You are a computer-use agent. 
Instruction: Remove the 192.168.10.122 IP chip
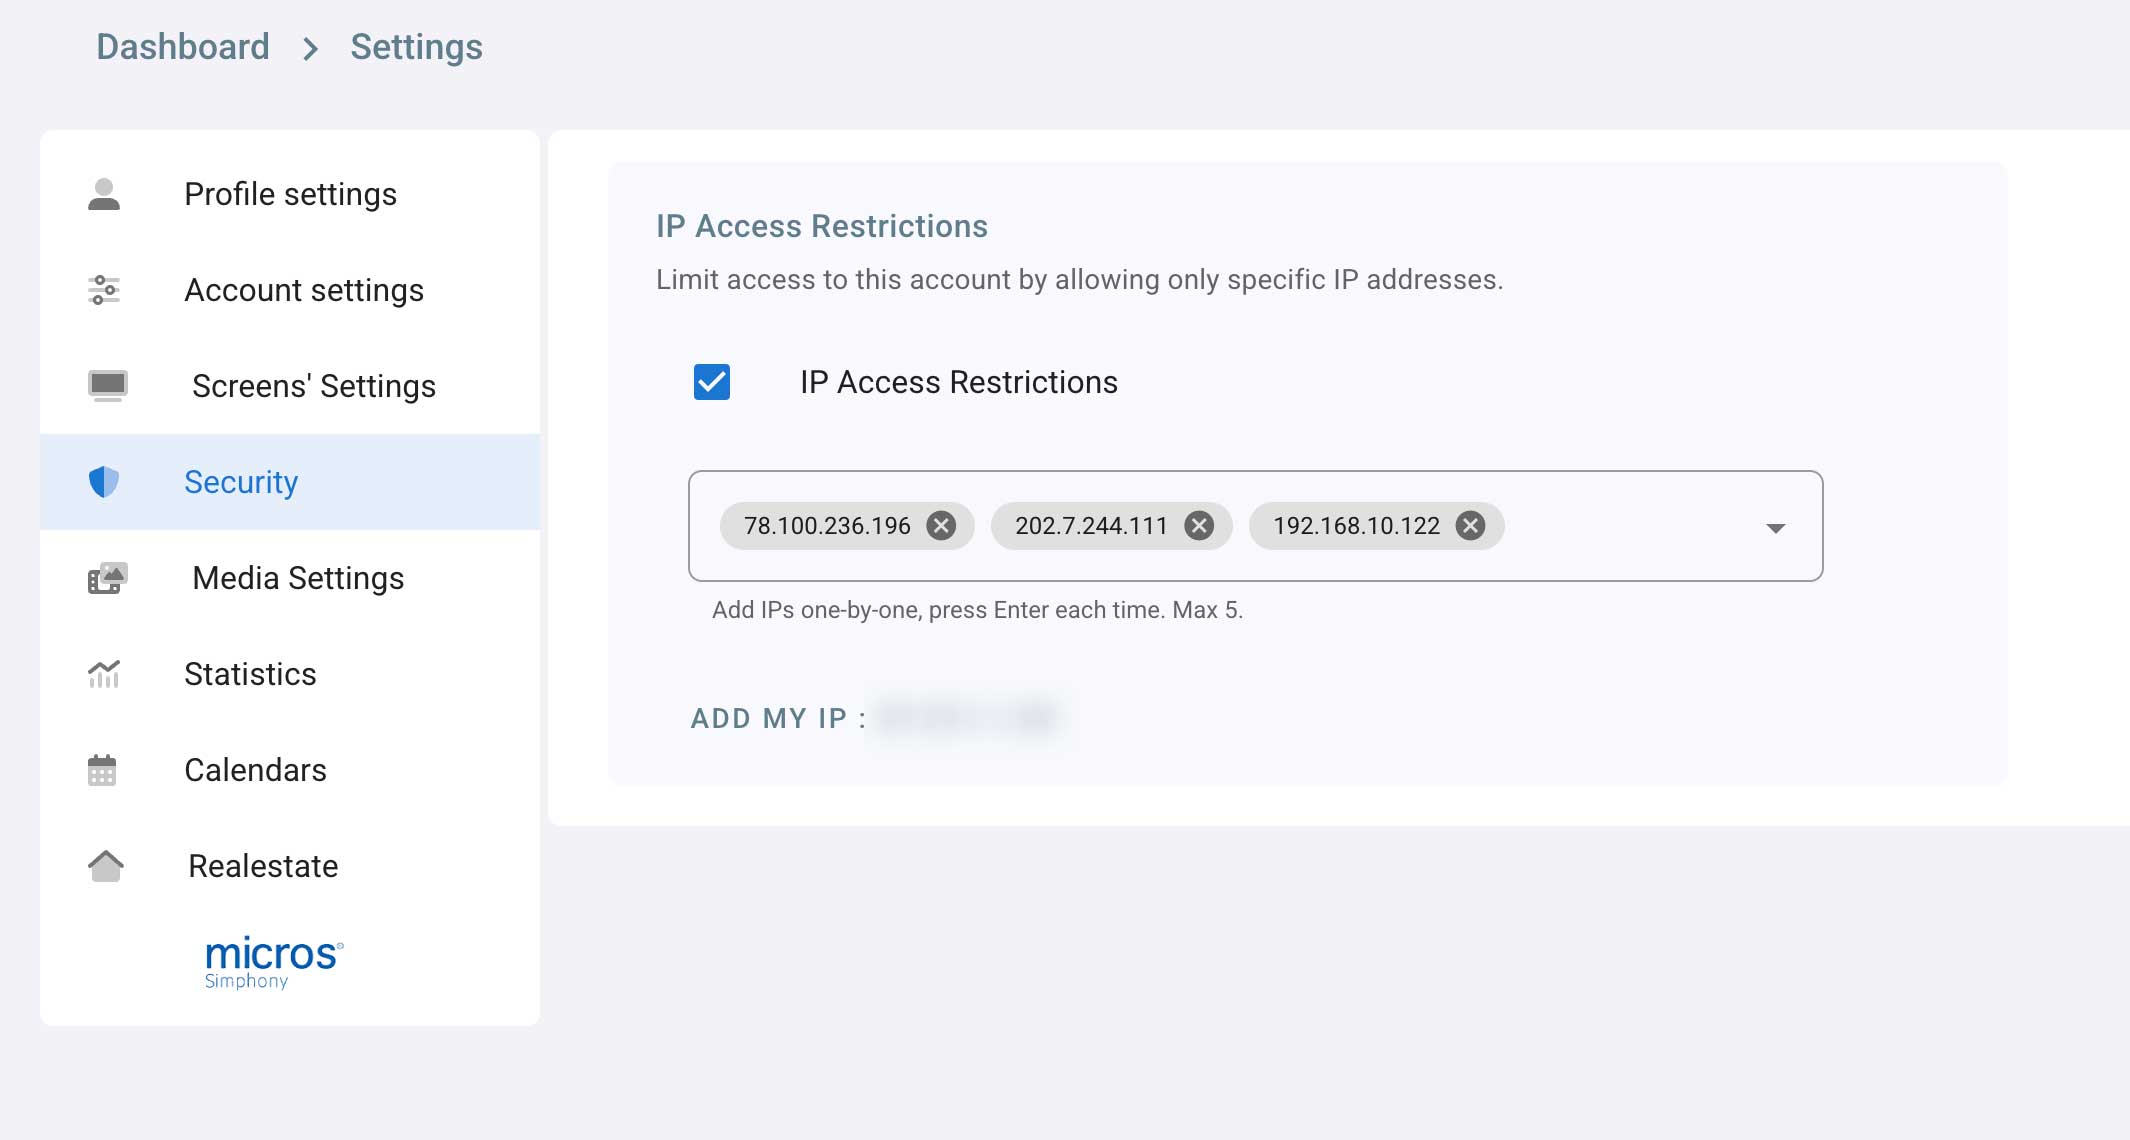1470,525
